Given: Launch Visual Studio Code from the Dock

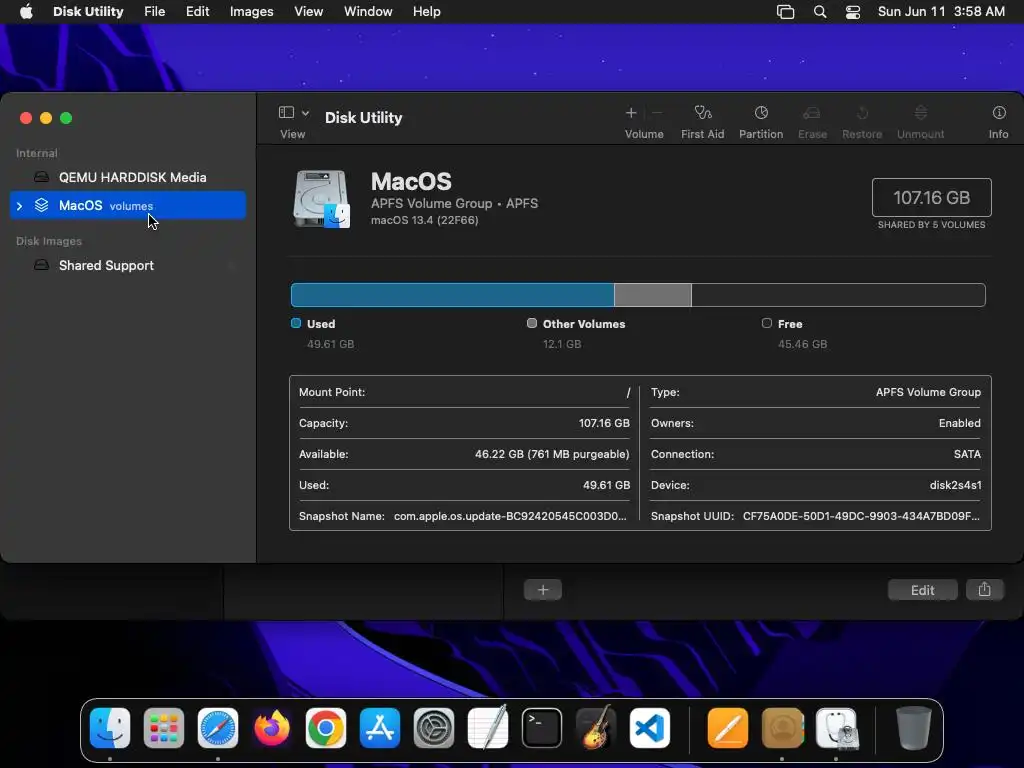Looking at the screenshot, I should pyautogui.click(x=650, y=728).
